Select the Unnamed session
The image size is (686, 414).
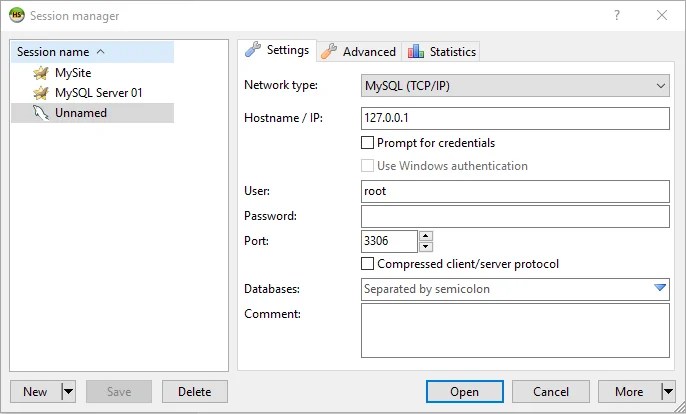92,113
